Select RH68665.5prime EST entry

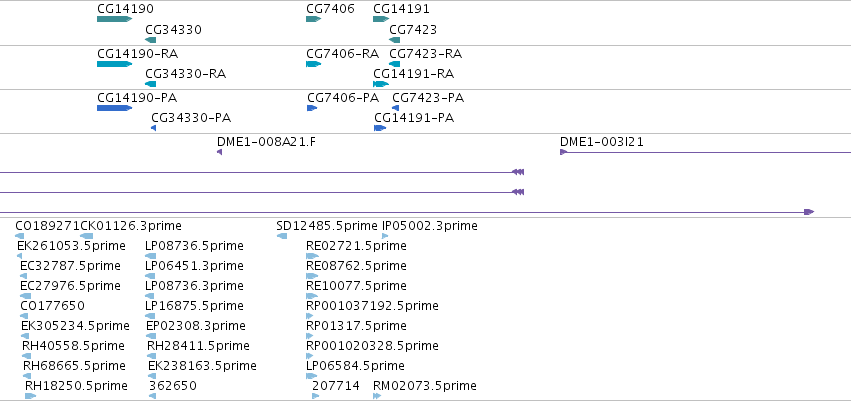pos(74,366)
